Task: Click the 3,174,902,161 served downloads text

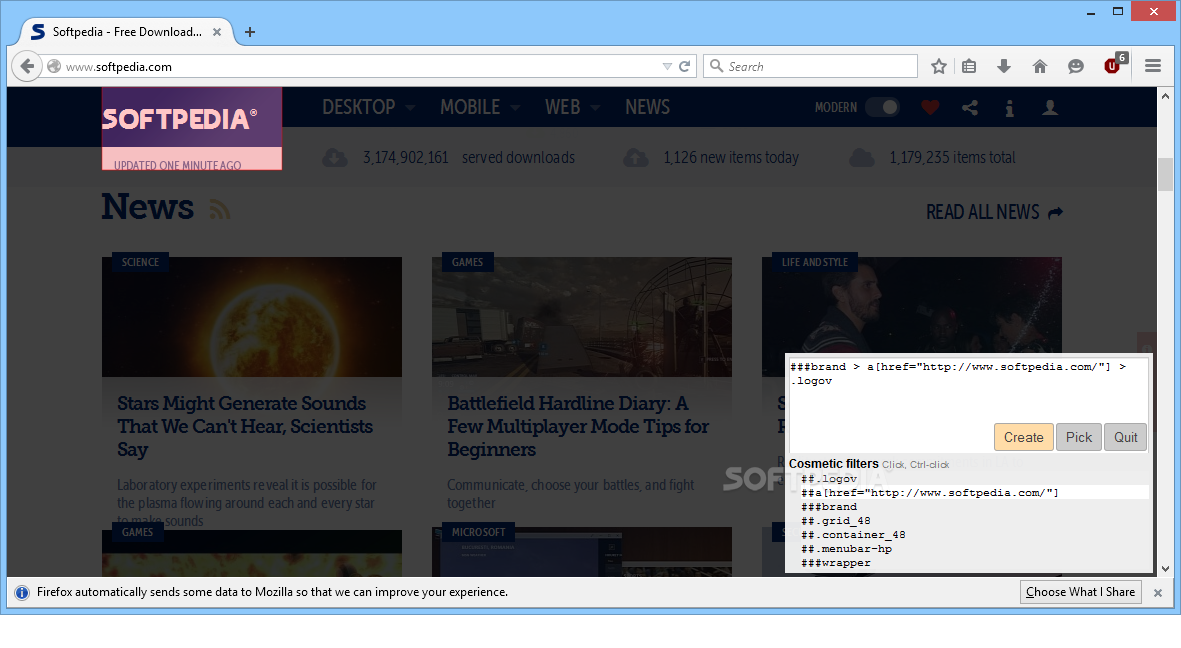Action: click(x=468, y=157)
